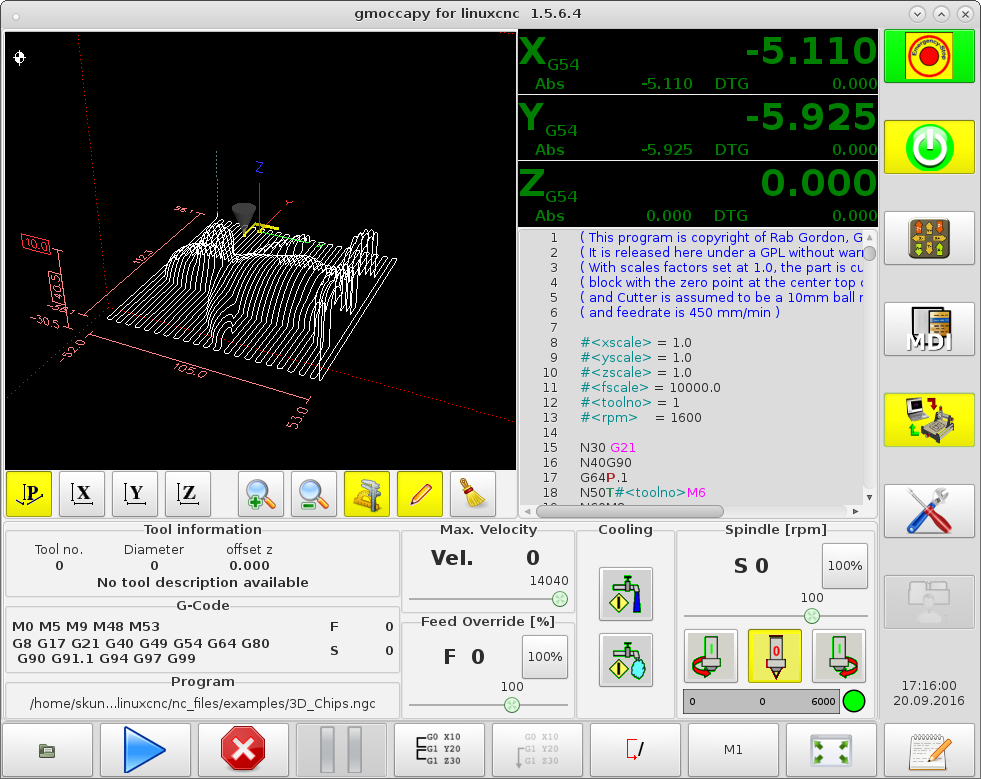
Task: Click scroll right arrow of G-code list
Action: (x=856, y=511)
